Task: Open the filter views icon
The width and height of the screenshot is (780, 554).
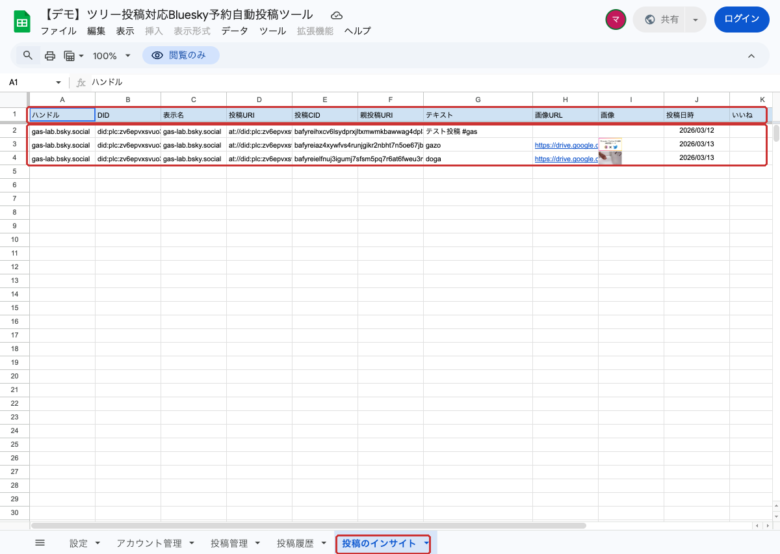Action: [x=69, y=56]
